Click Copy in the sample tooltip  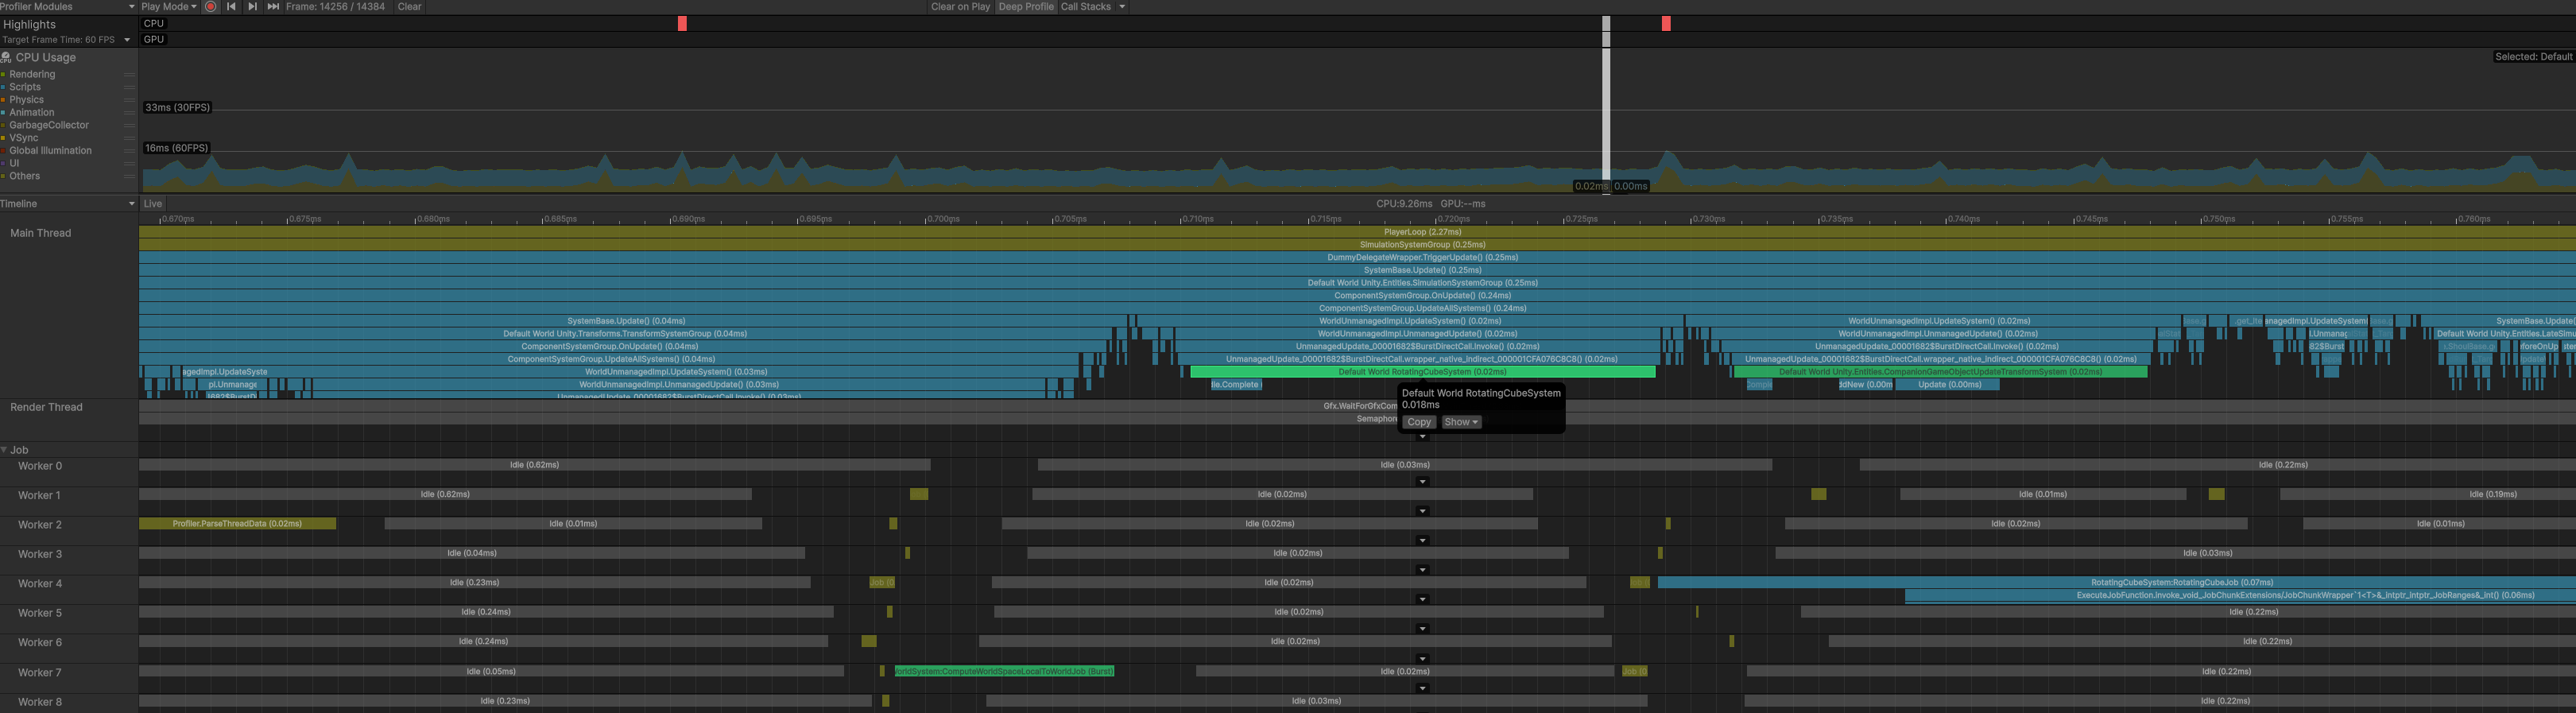click(1418, 422)
